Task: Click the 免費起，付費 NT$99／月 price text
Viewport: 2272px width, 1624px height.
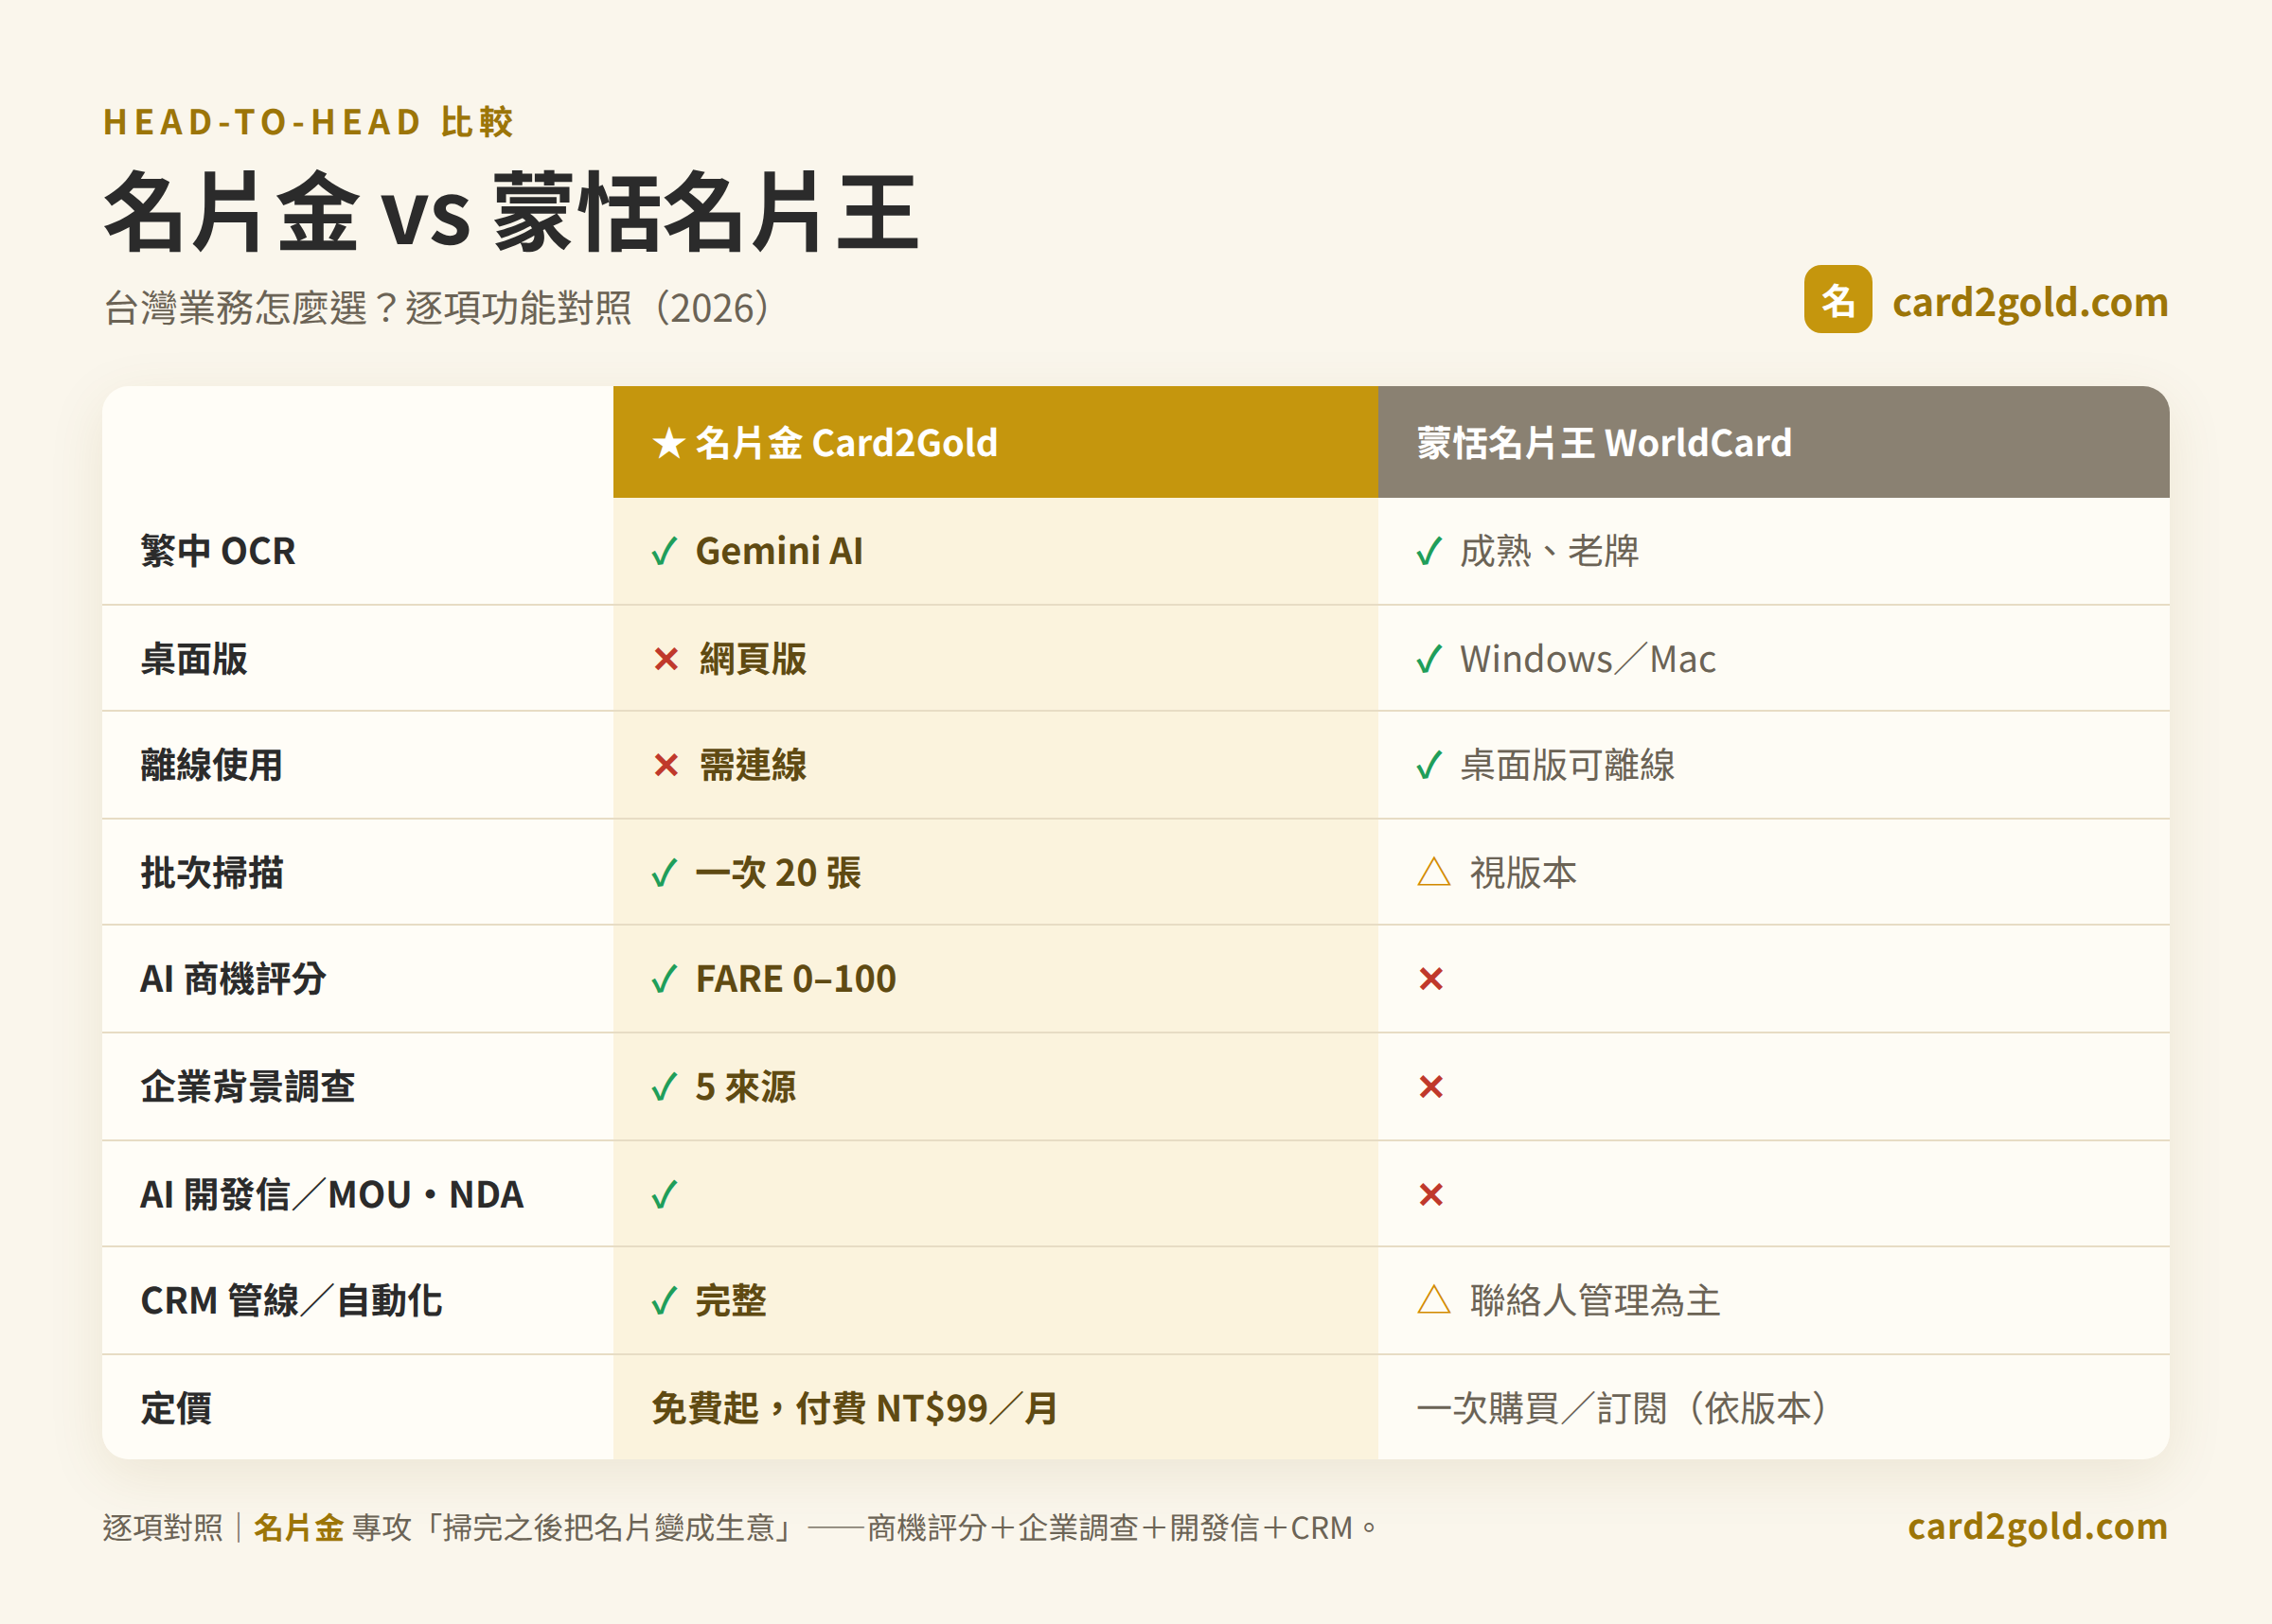Action: click(855, 1408)
